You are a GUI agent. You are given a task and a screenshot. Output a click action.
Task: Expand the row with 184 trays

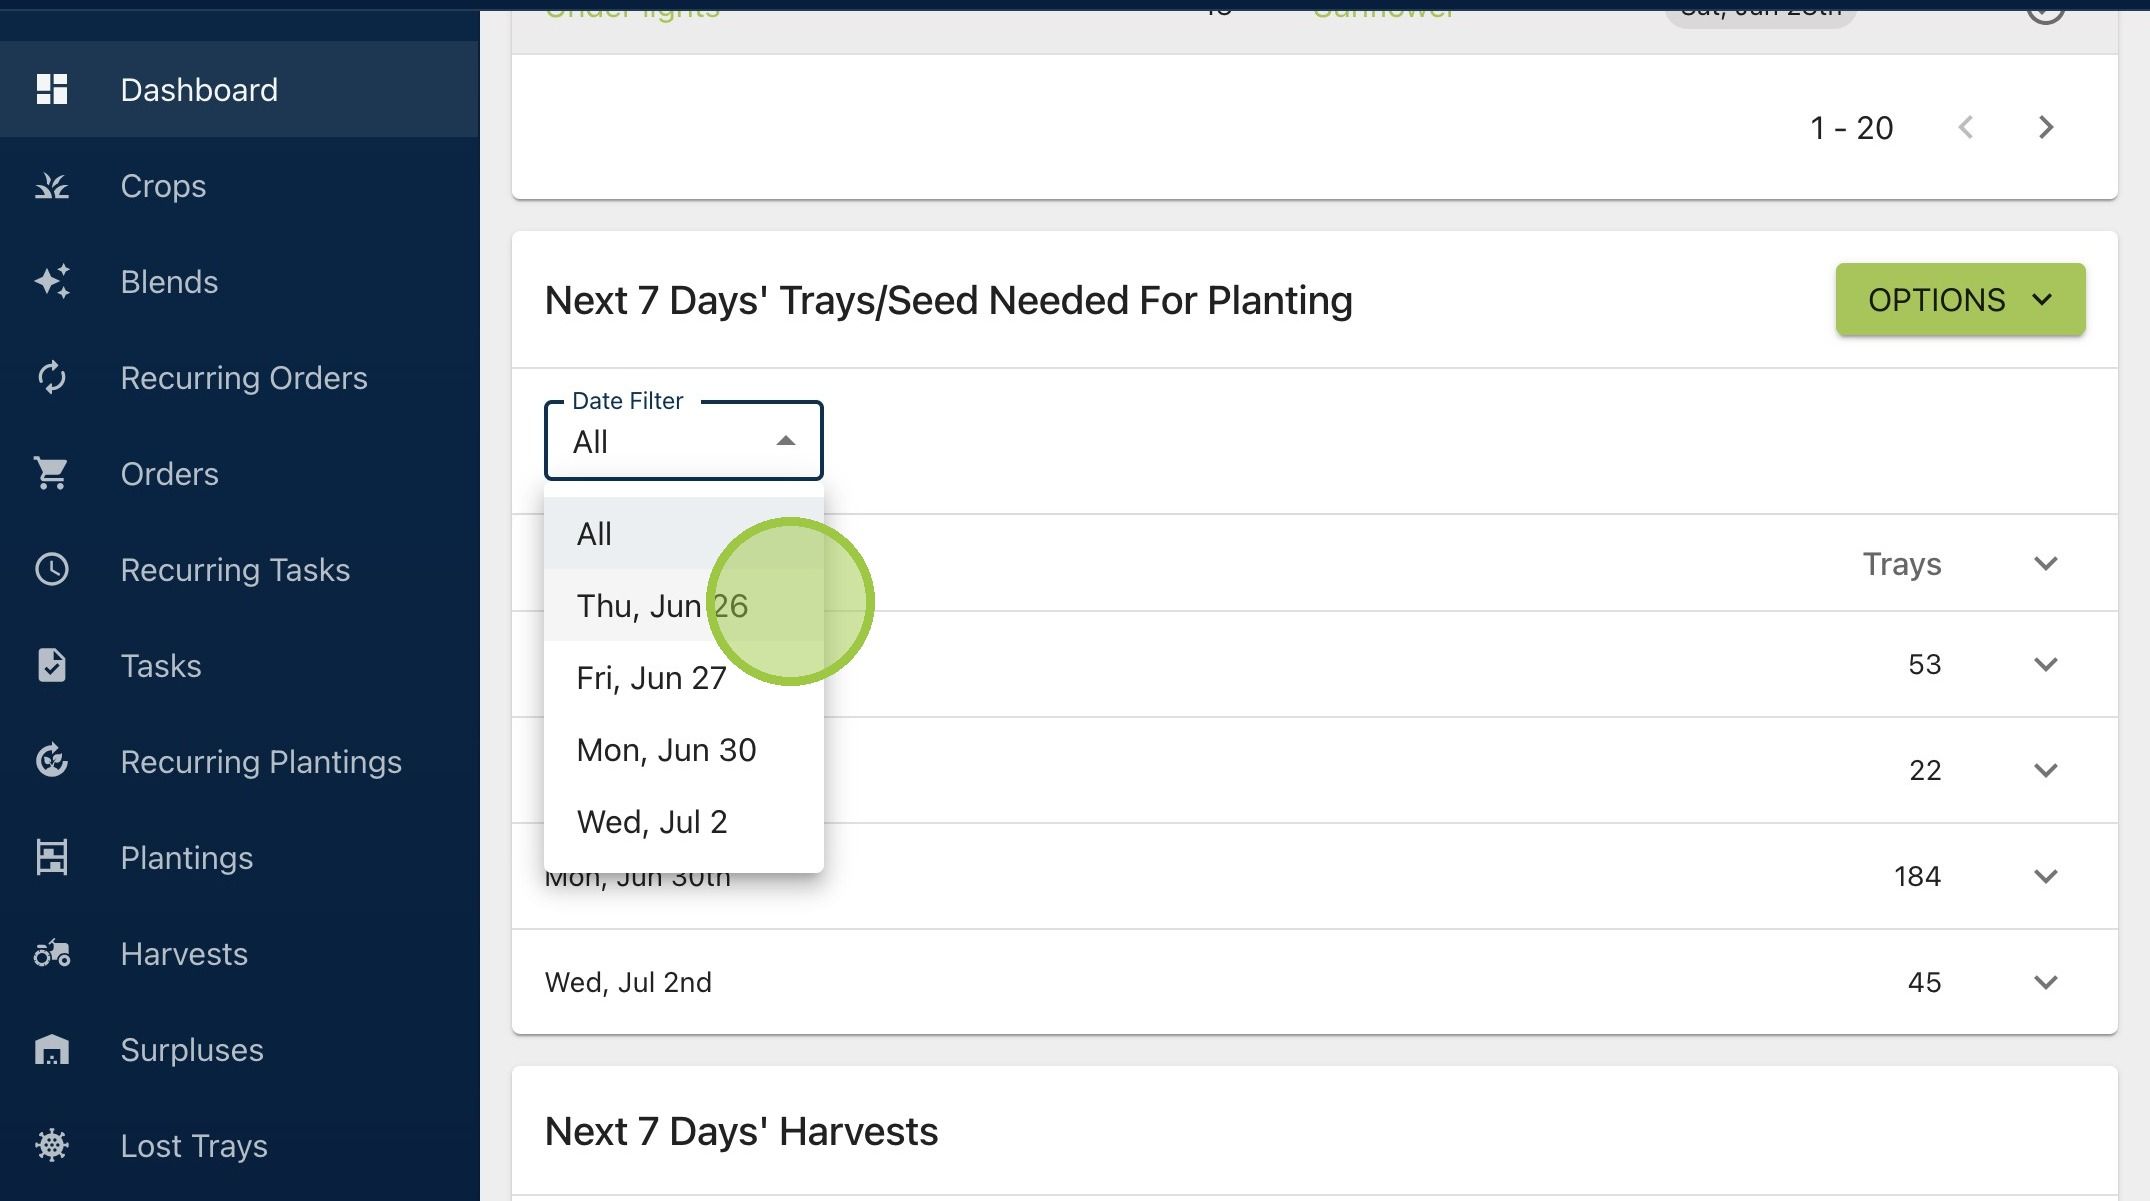click(2046, 876)
